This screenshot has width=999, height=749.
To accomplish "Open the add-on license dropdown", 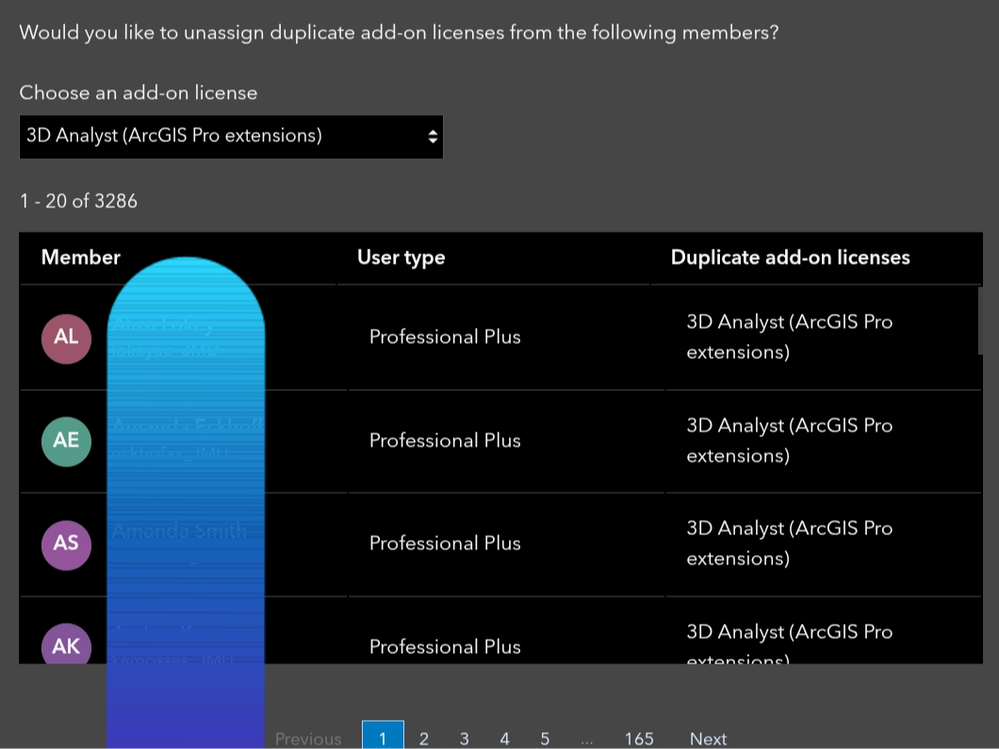I will pos(230,136).
